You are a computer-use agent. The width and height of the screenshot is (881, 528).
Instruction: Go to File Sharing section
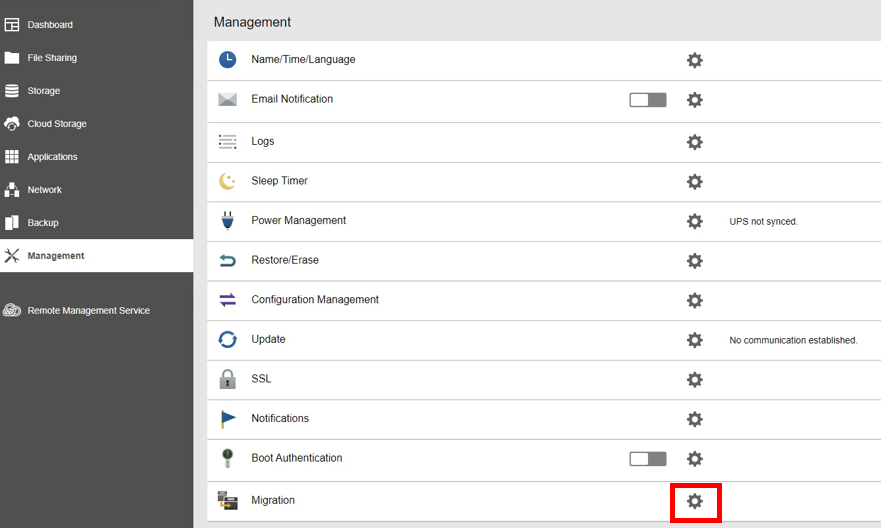tap(52, 58)
